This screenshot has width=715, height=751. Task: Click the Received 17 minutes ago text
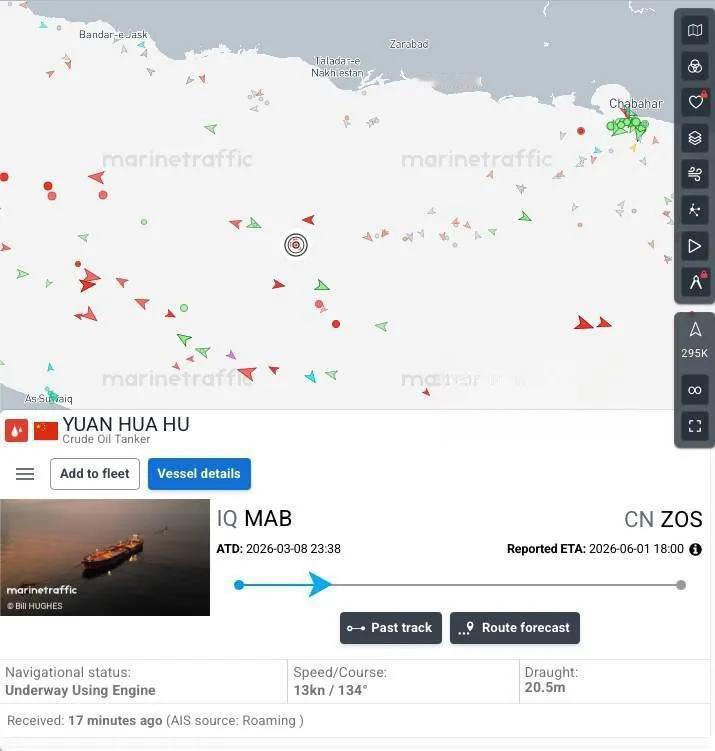155,721
